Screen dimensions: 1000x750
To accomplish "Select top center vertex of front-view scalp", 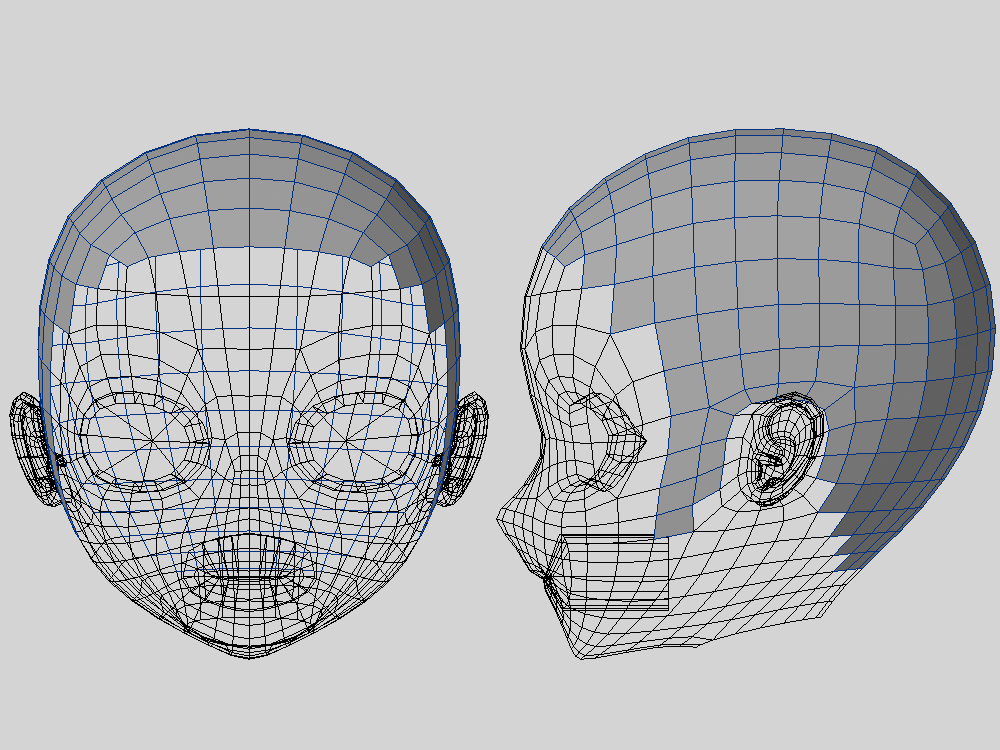I will [248, 130].
